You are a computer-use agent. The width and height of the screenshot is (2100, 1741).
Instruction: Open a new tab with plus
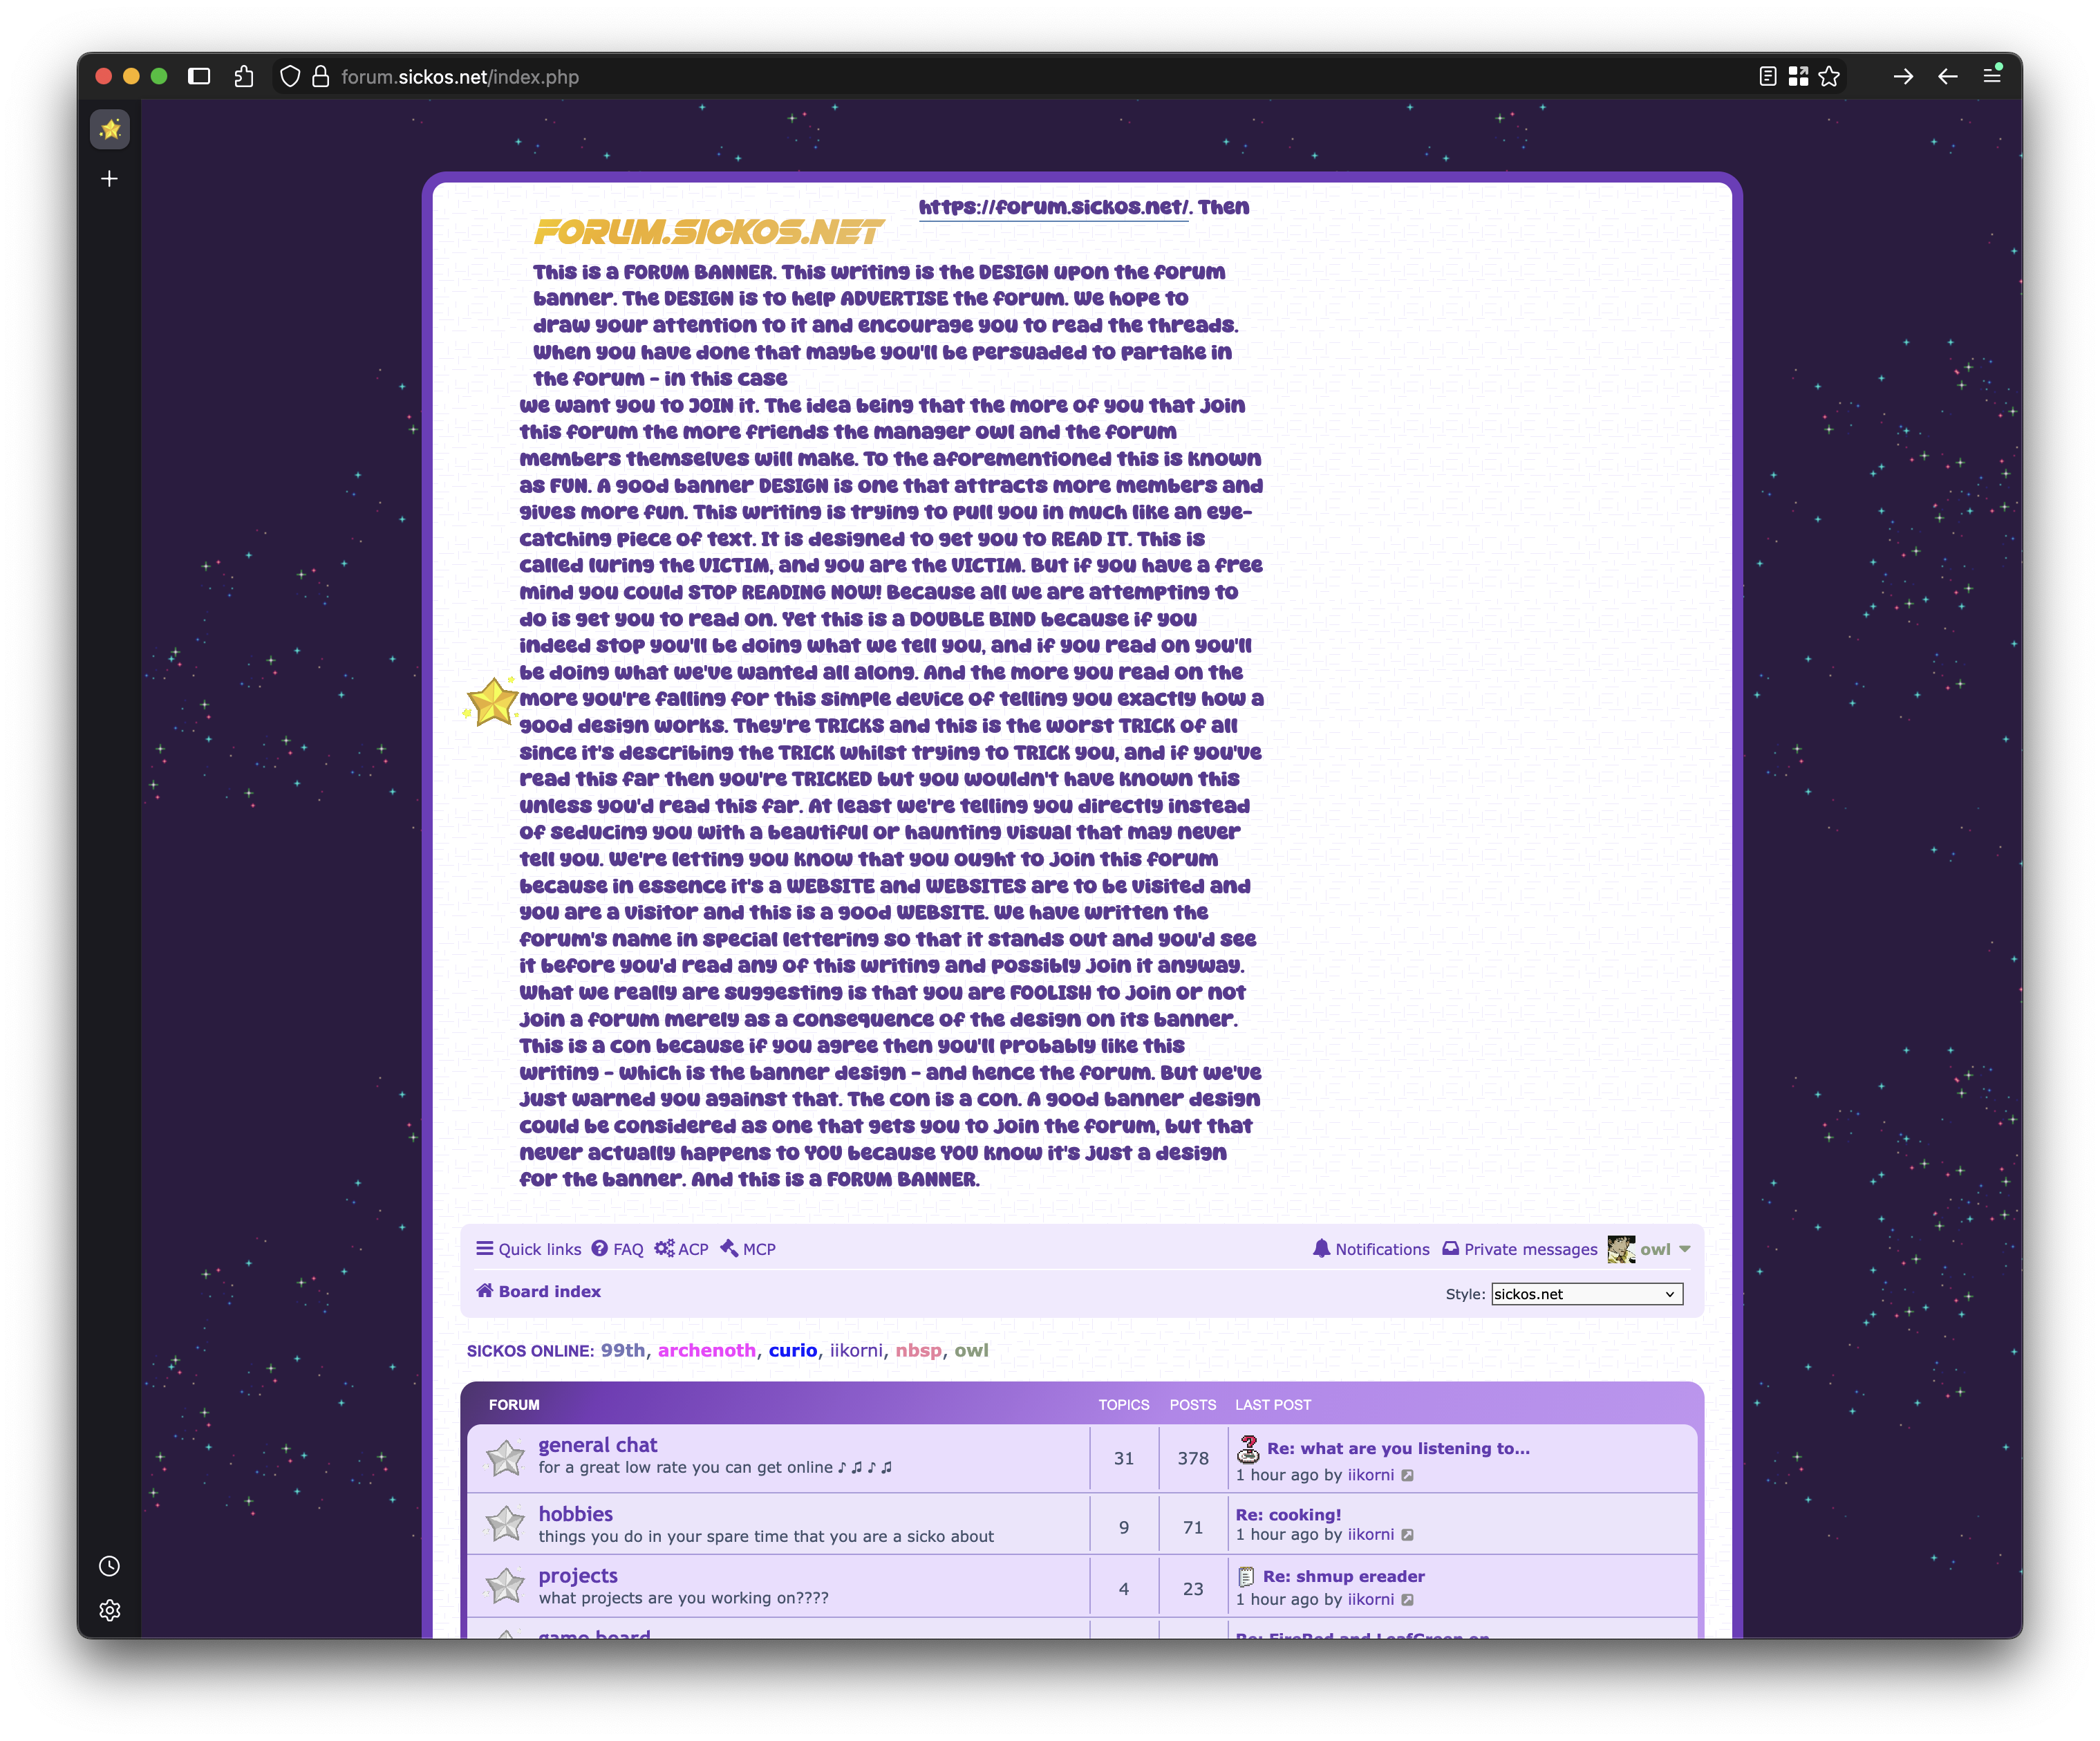[x=110, y=179]
